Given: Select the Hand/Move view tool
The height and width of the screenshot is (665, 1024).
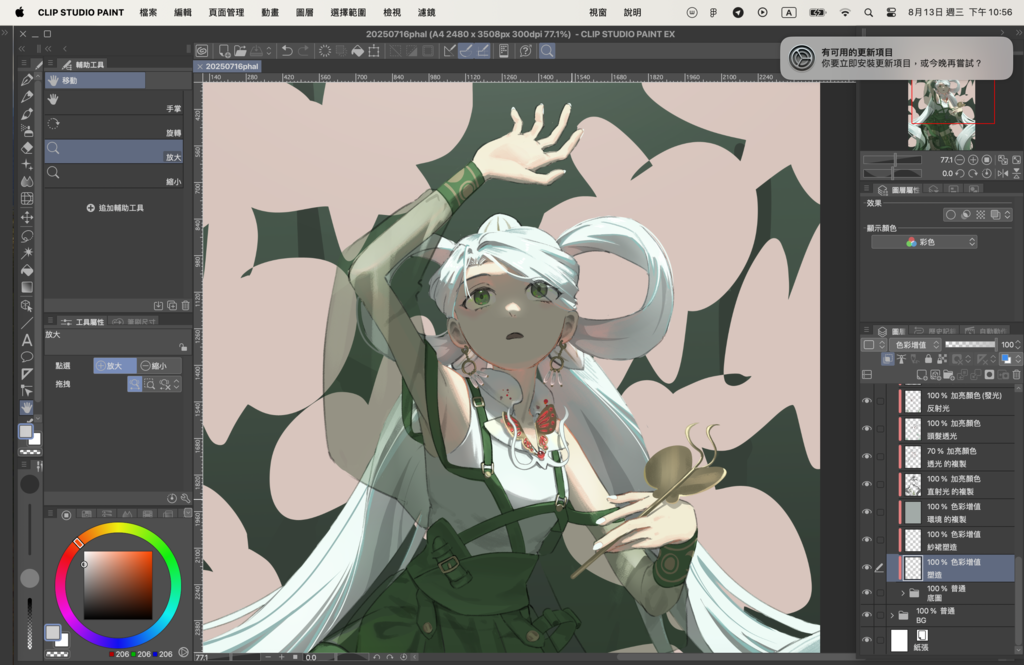Looking at the screenshot, I should (27, 408).
